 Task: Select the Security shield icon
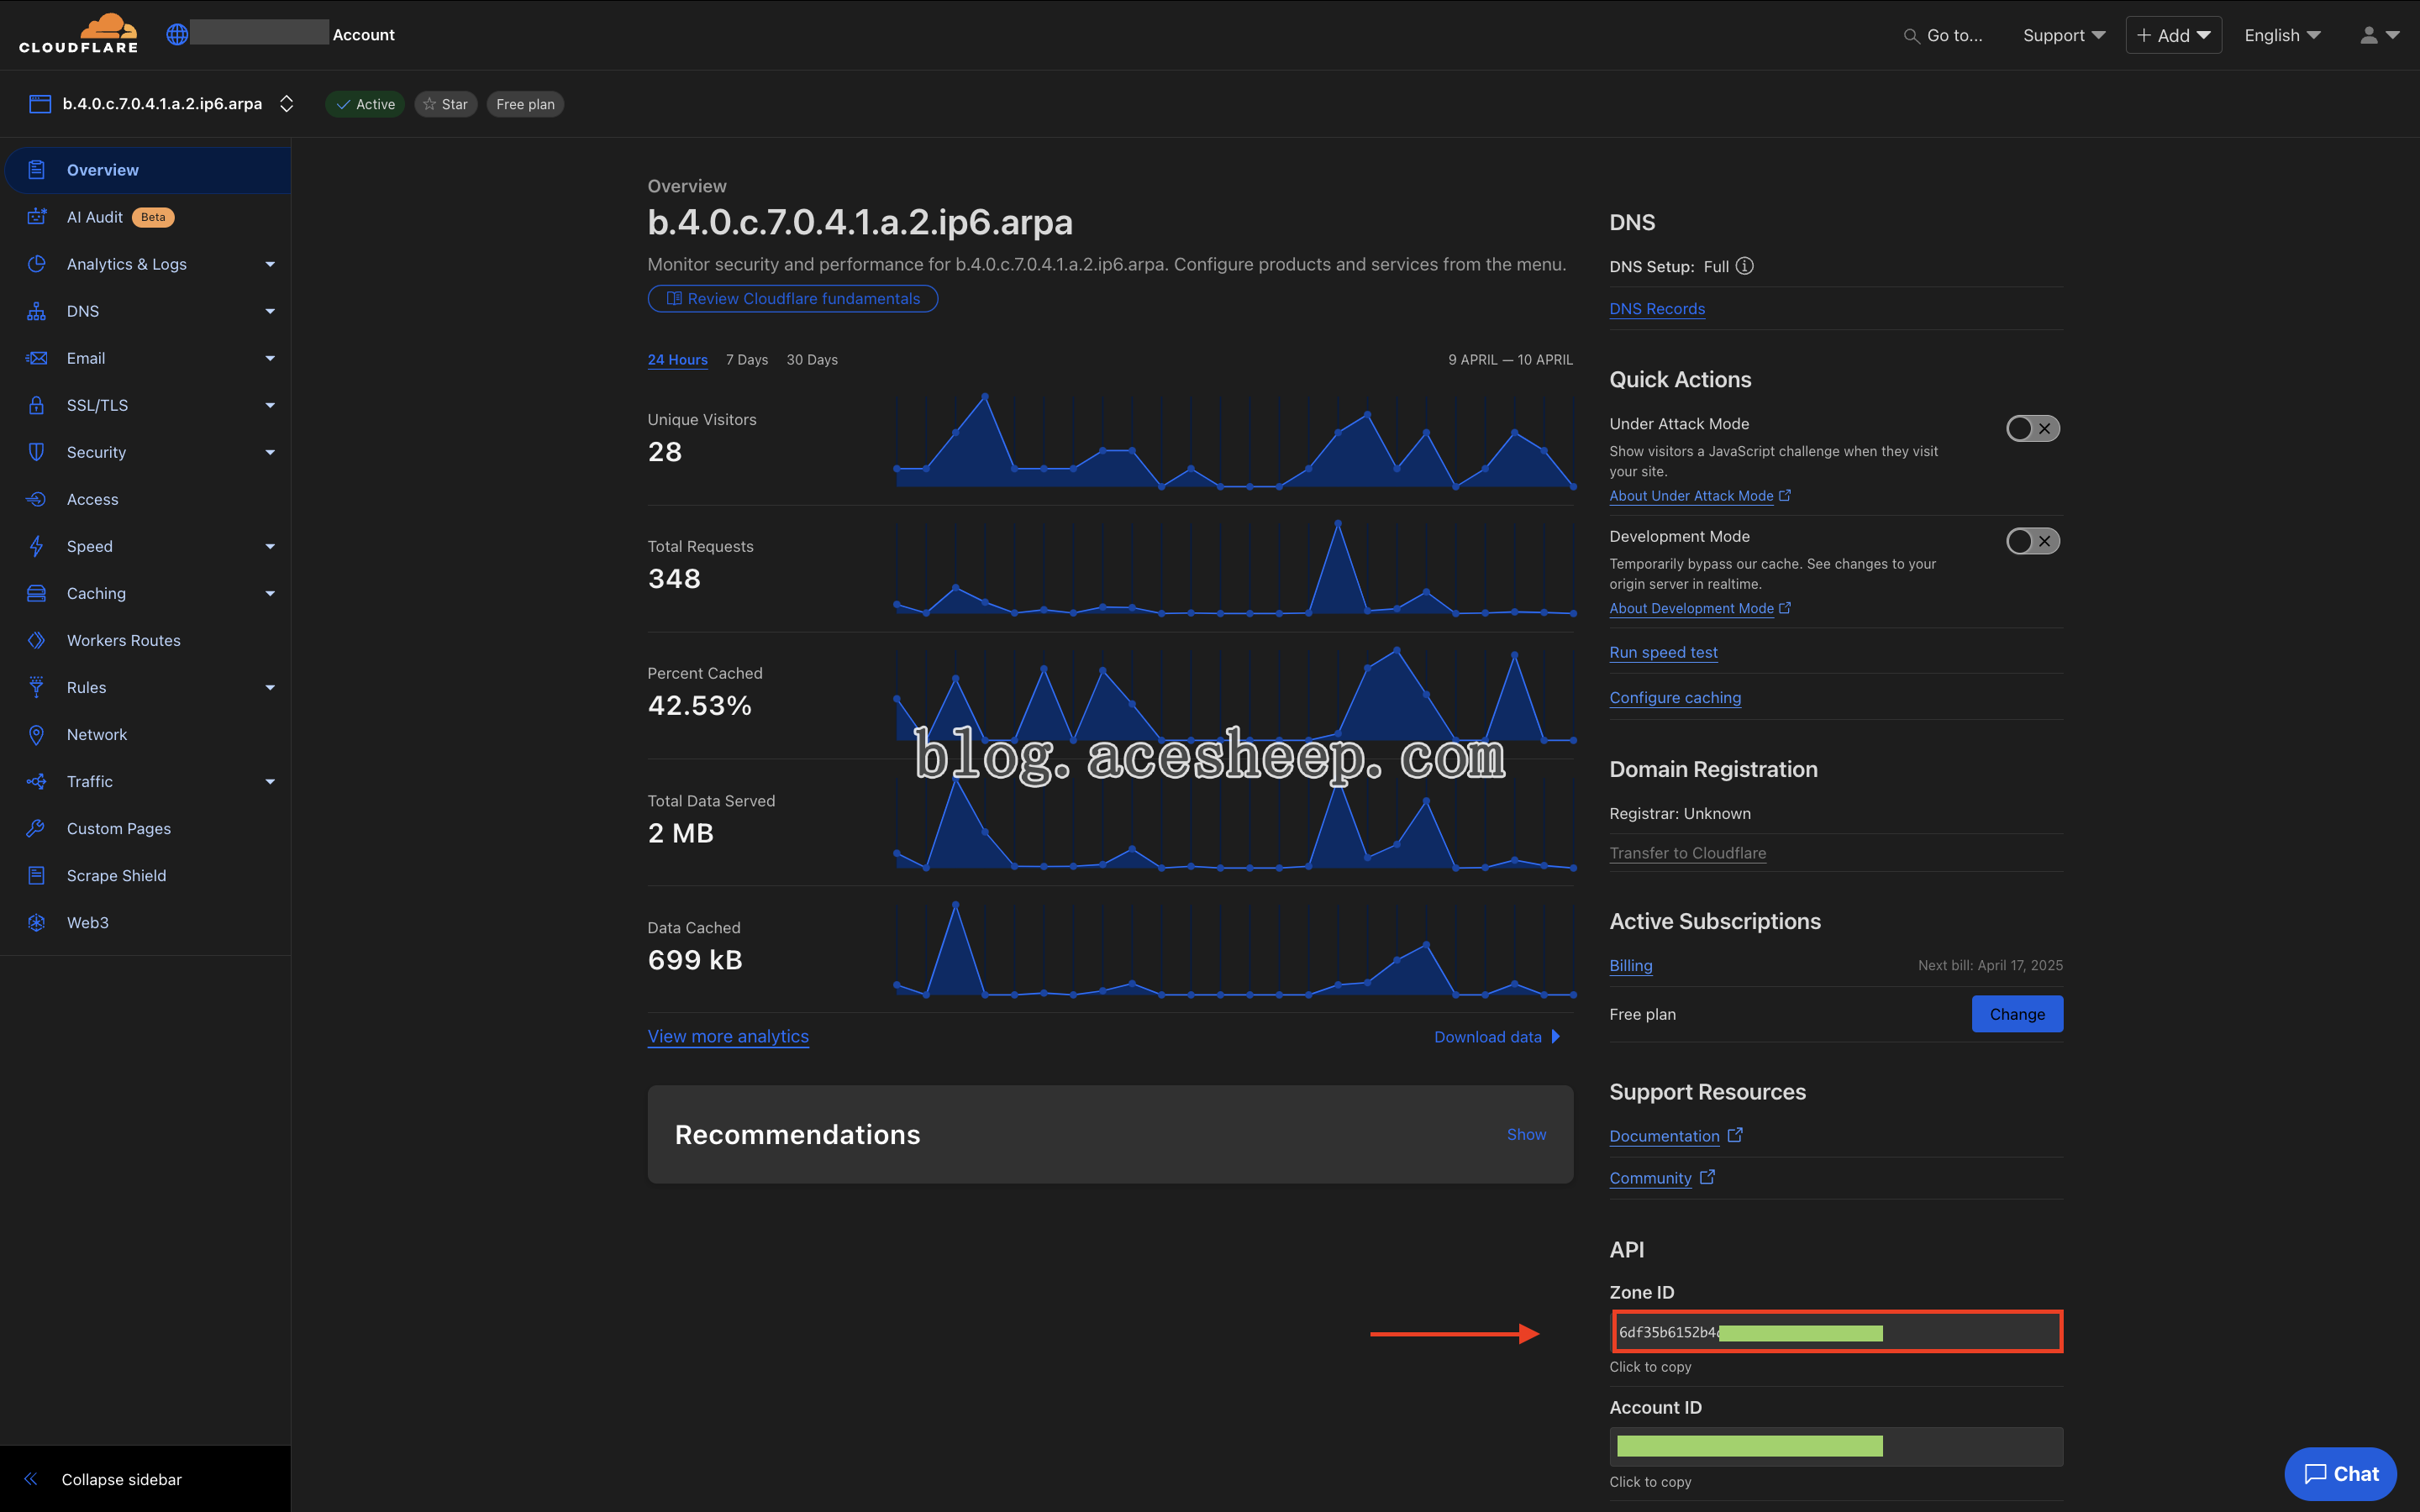pos(36,452)
